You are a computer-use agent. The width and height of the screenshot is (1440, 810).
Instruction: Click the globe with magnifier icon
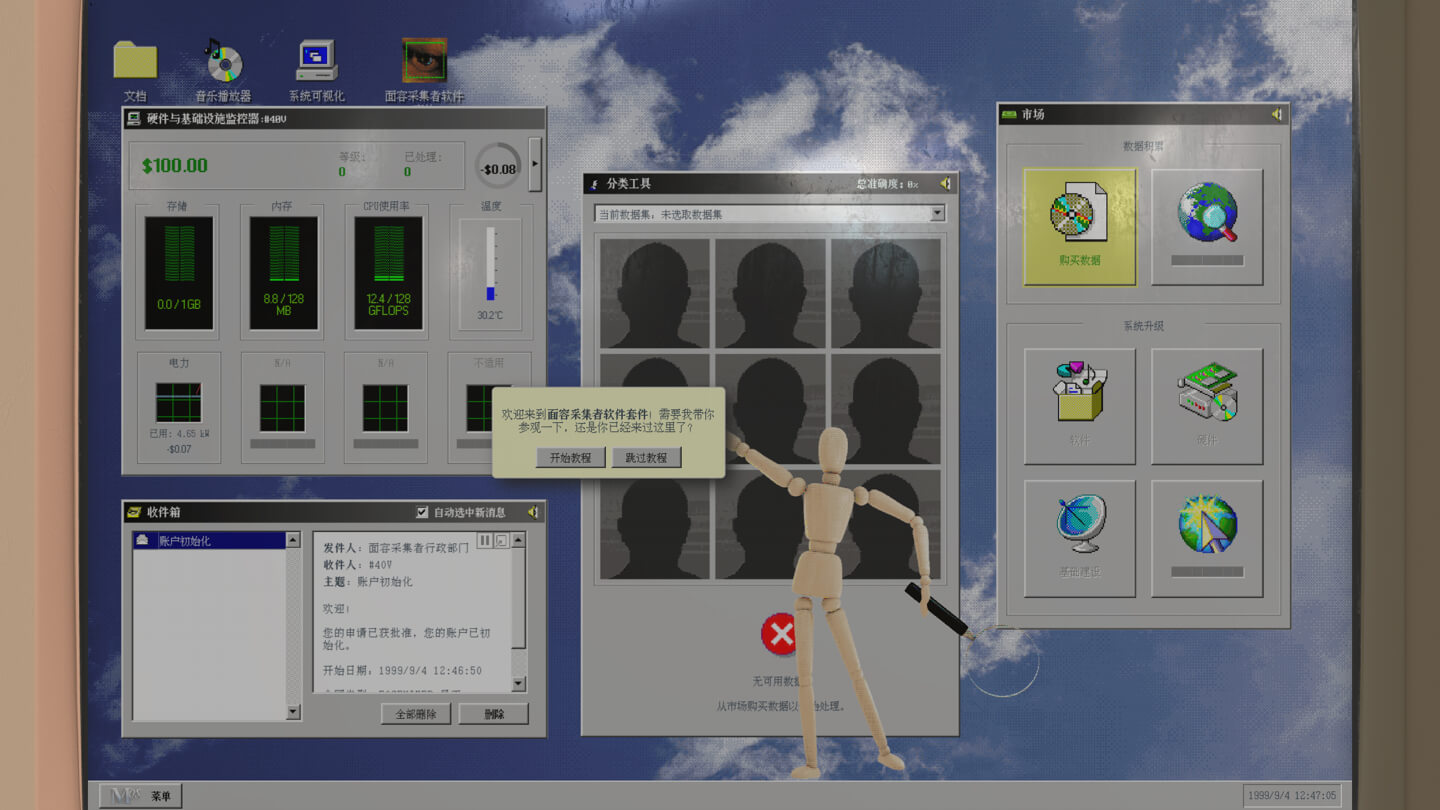tap(1206, 225)
